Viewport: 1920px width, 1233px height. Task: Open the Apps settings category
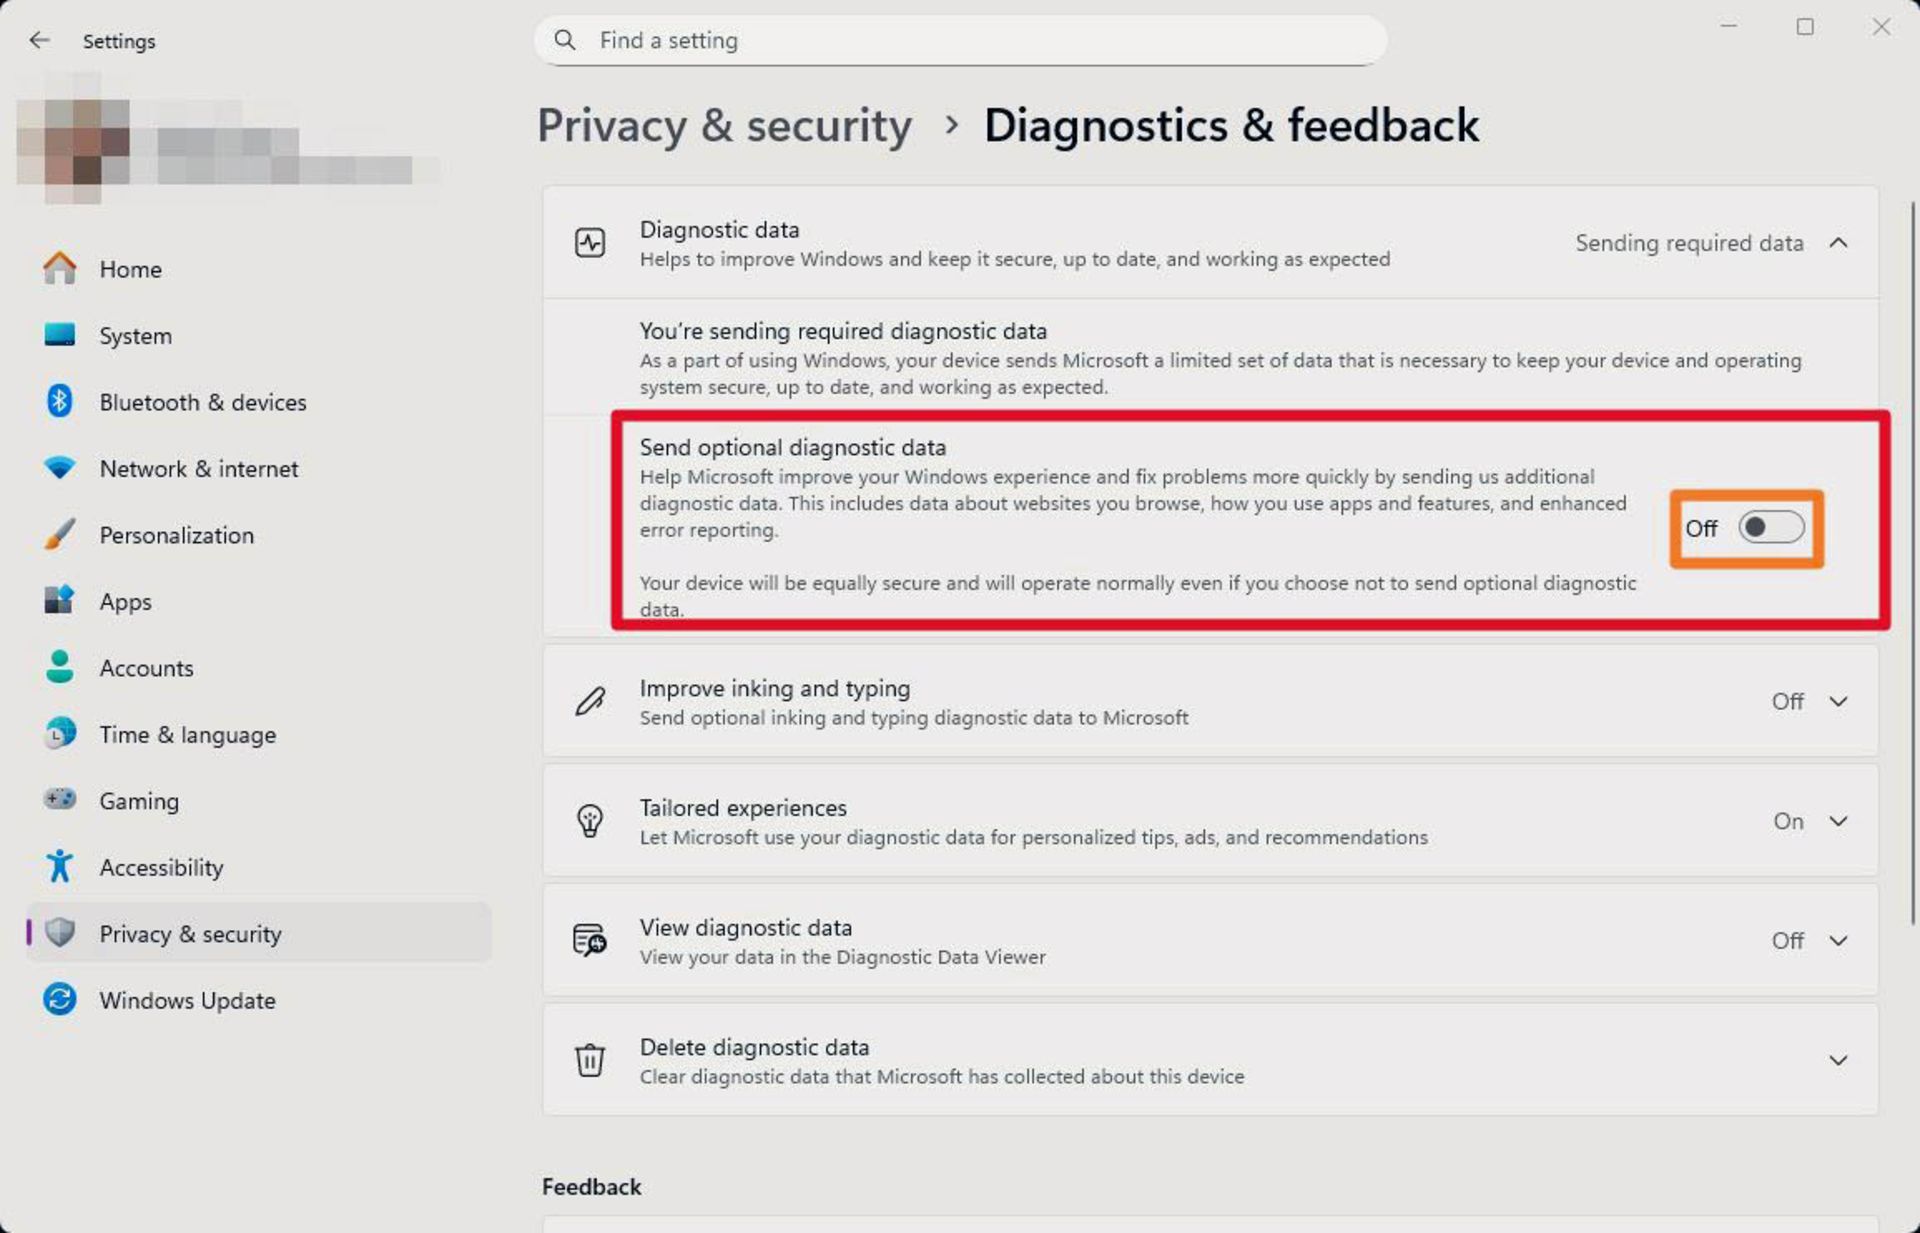pyautogui.click(x=125, y=602)
